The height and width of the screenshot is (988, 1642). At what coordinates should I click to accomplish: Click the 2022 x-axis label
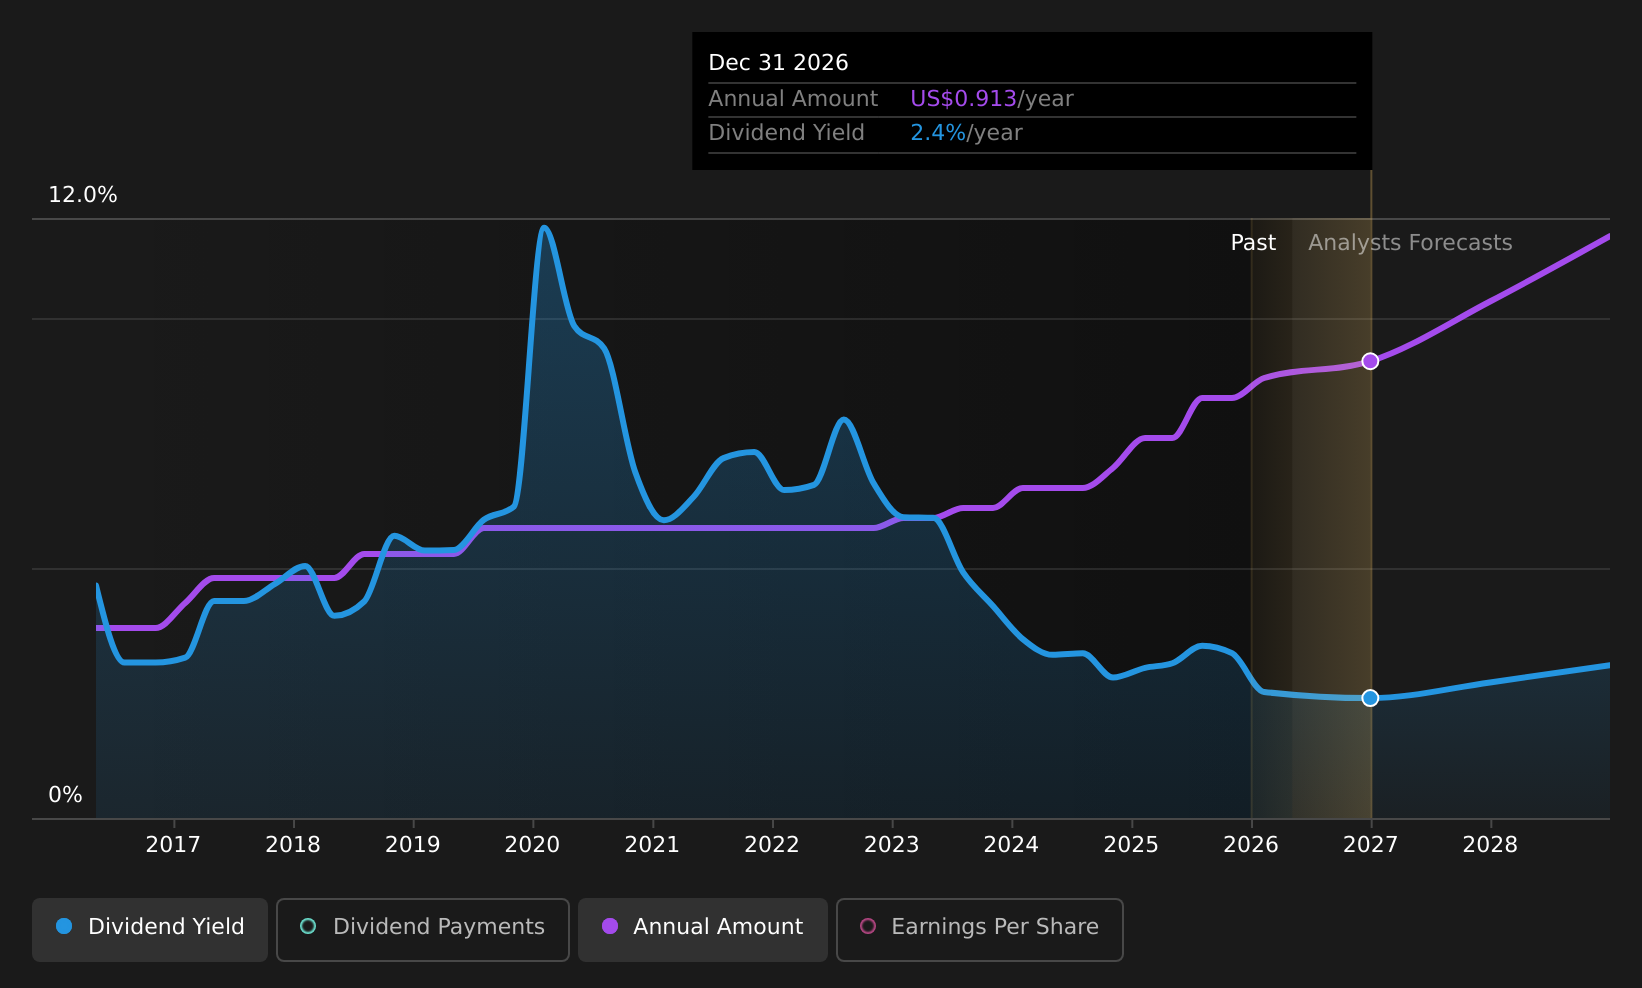tap(772, 845)
